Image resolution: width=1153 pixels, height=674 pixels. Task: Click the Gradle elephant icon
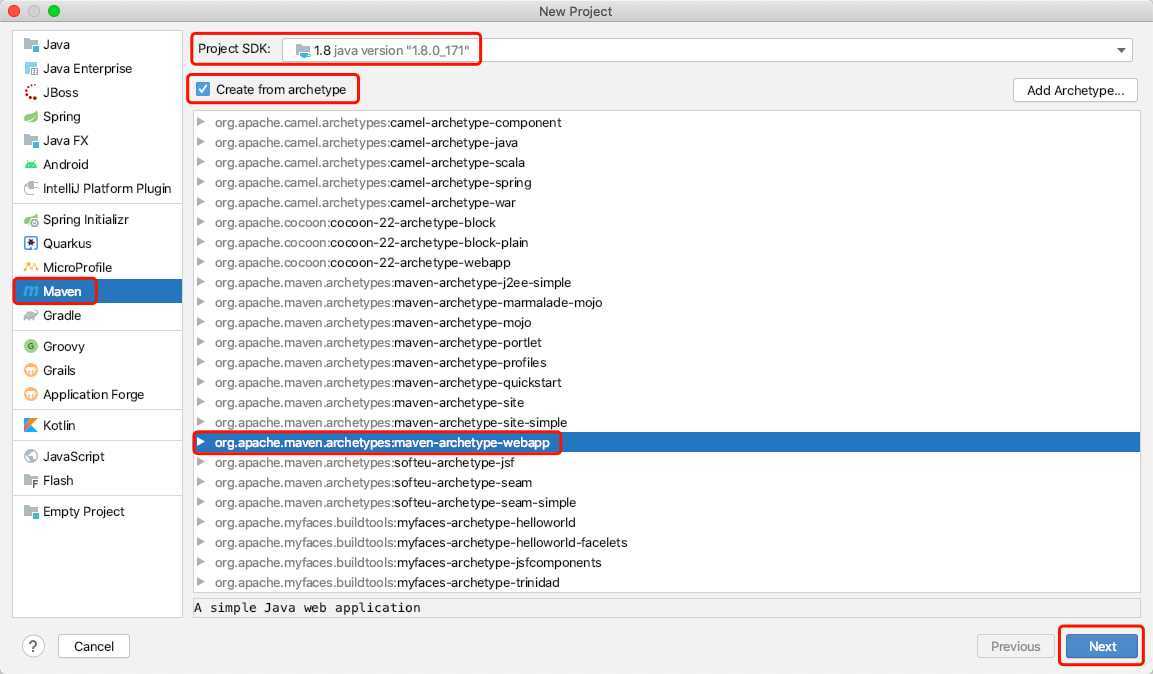[x=31, y=315]
